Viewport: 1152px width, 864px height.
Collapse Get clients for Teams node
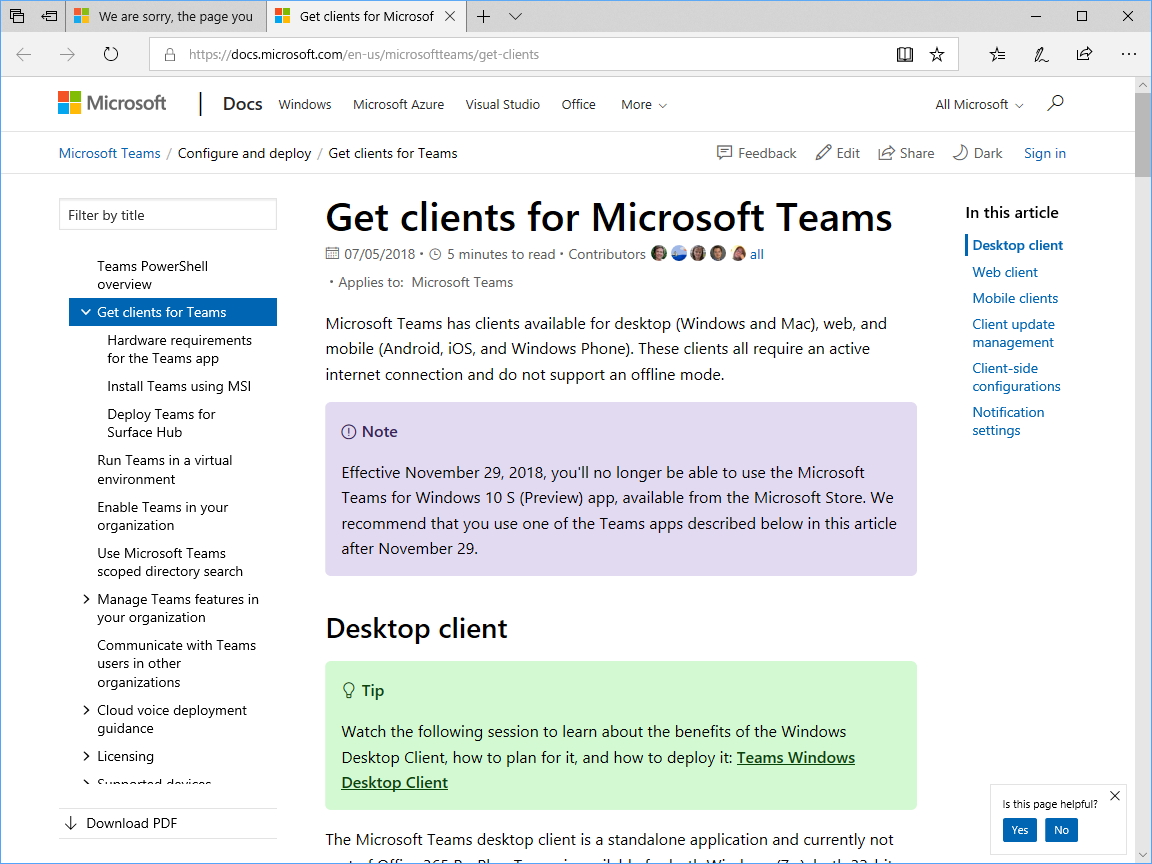click(x=84, y=312)
